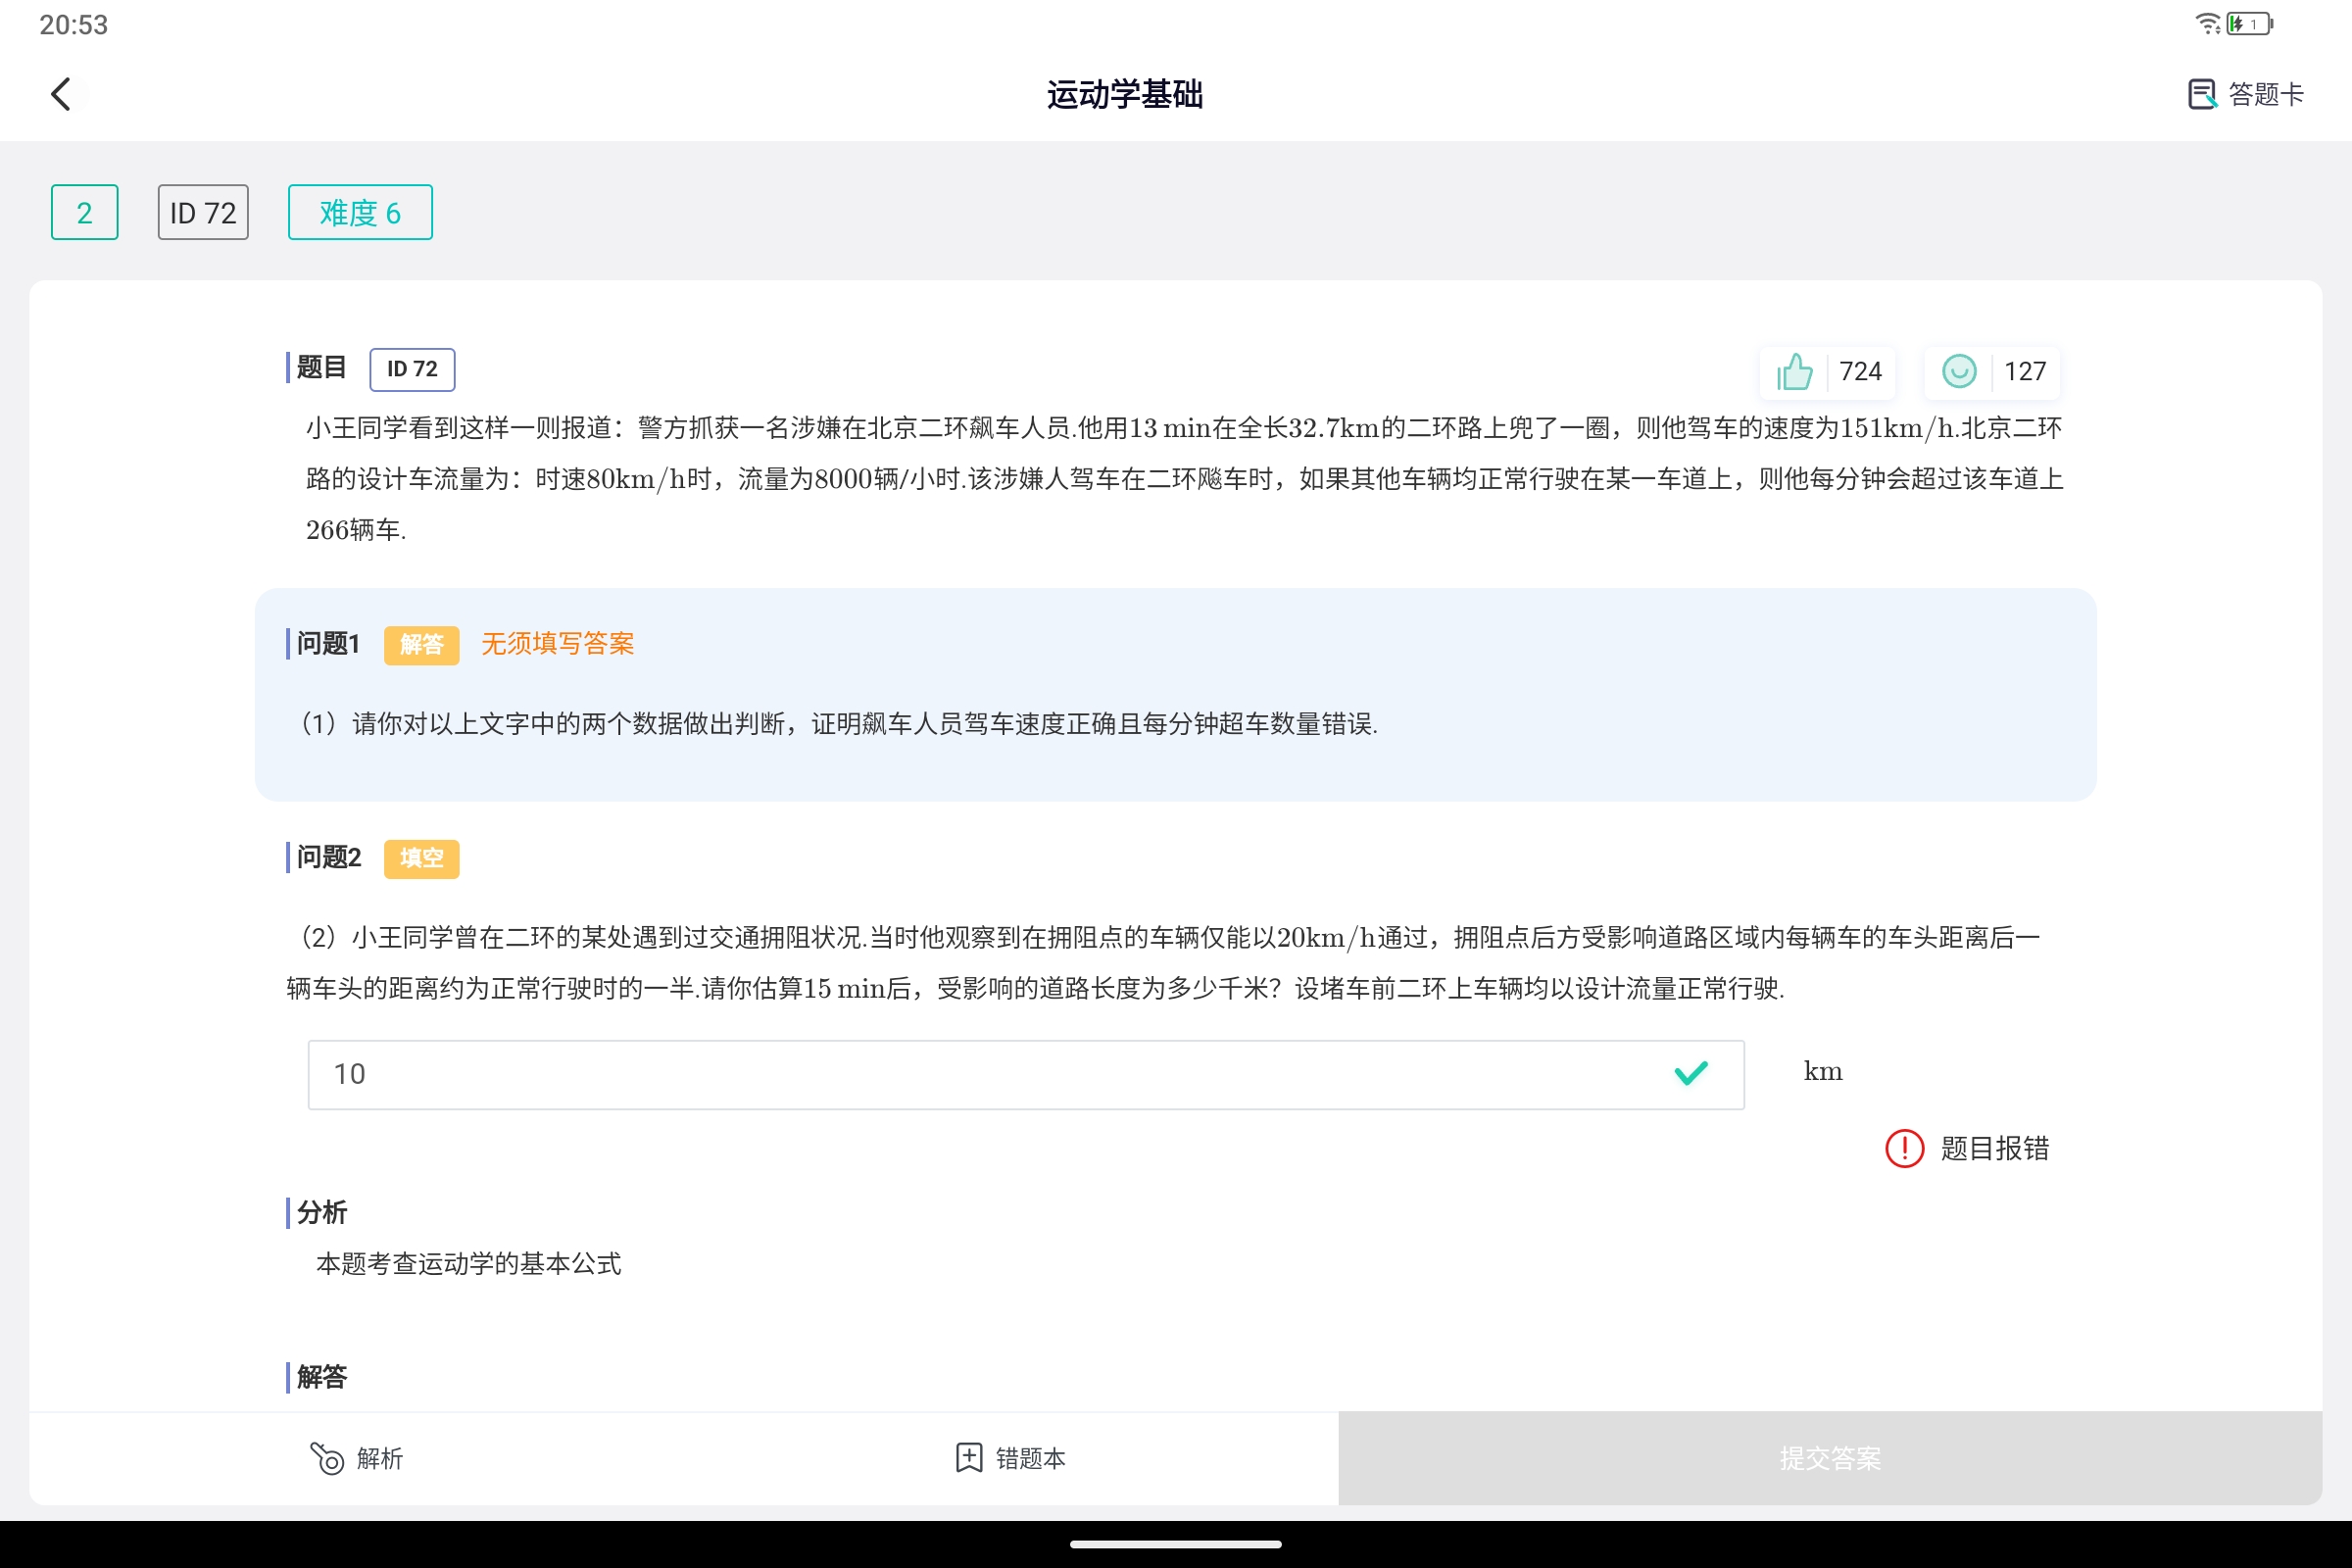Tap the 问题2 heading label
Image resolution: width=2352 pixels, height=1568 pixels.
[328, 858]
